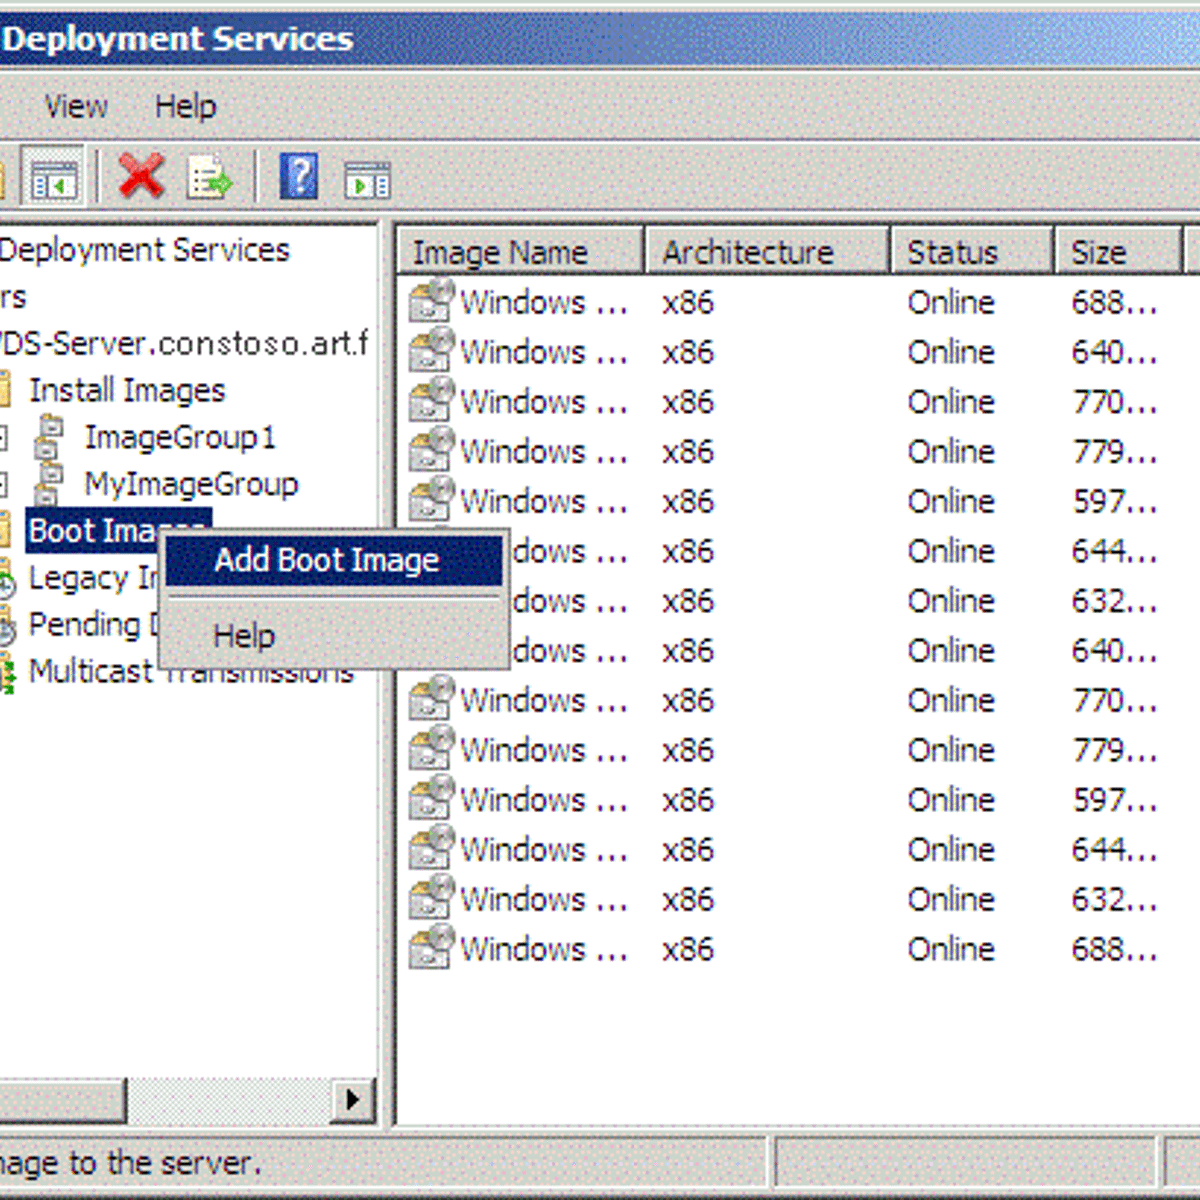Expand the MyImageGroup tree node
Image resolution: width=1200 pixels, height=1200 pixels.
[4, 485]
